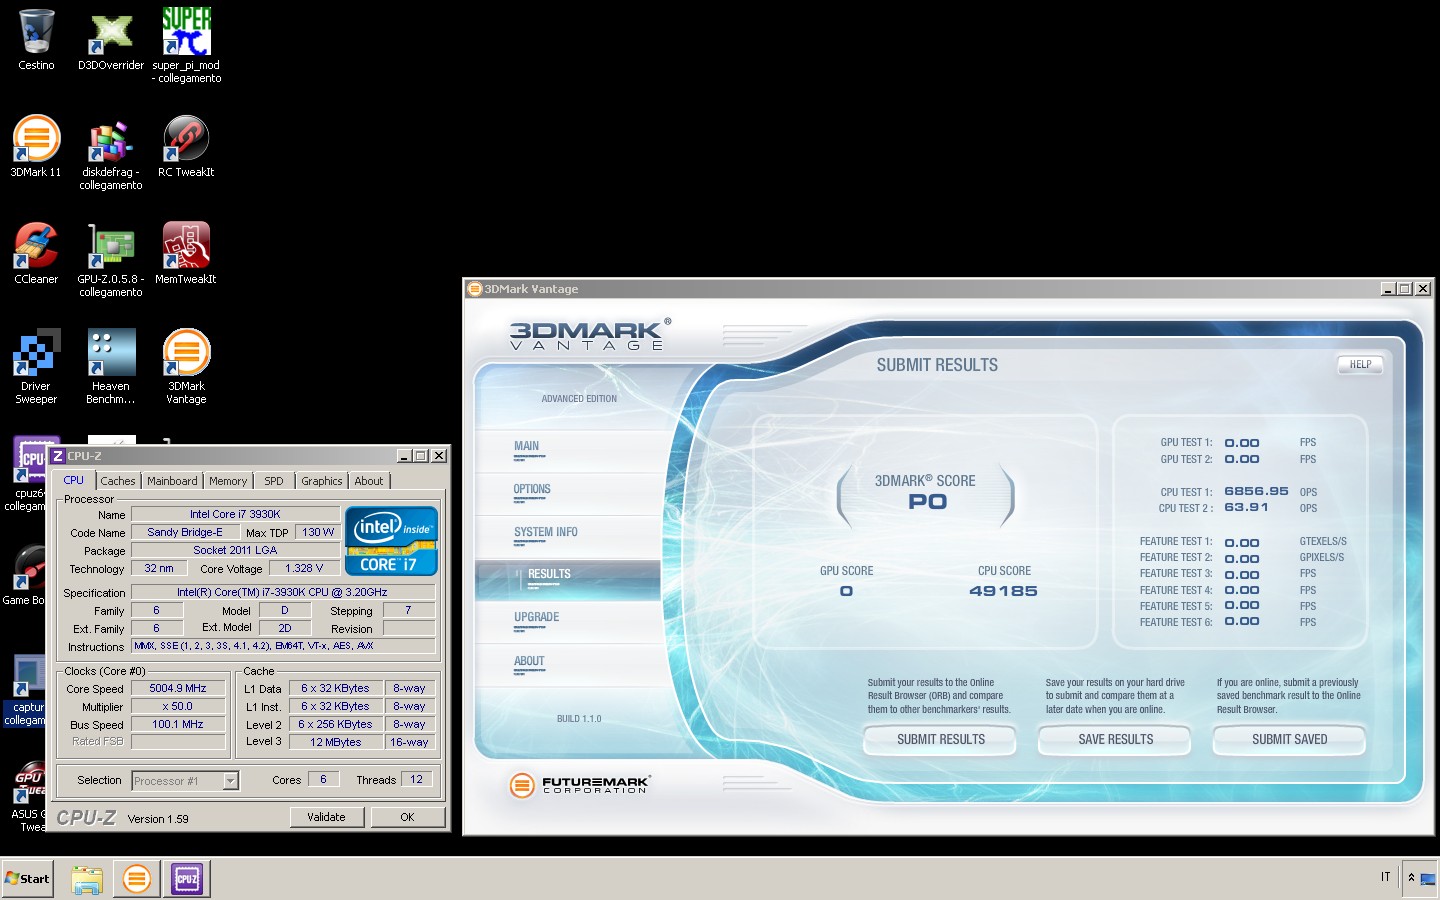This screenshot has height=900, width=1440.
Task: Click the Start button on the taskbar
Action: [x=27, y=879]
